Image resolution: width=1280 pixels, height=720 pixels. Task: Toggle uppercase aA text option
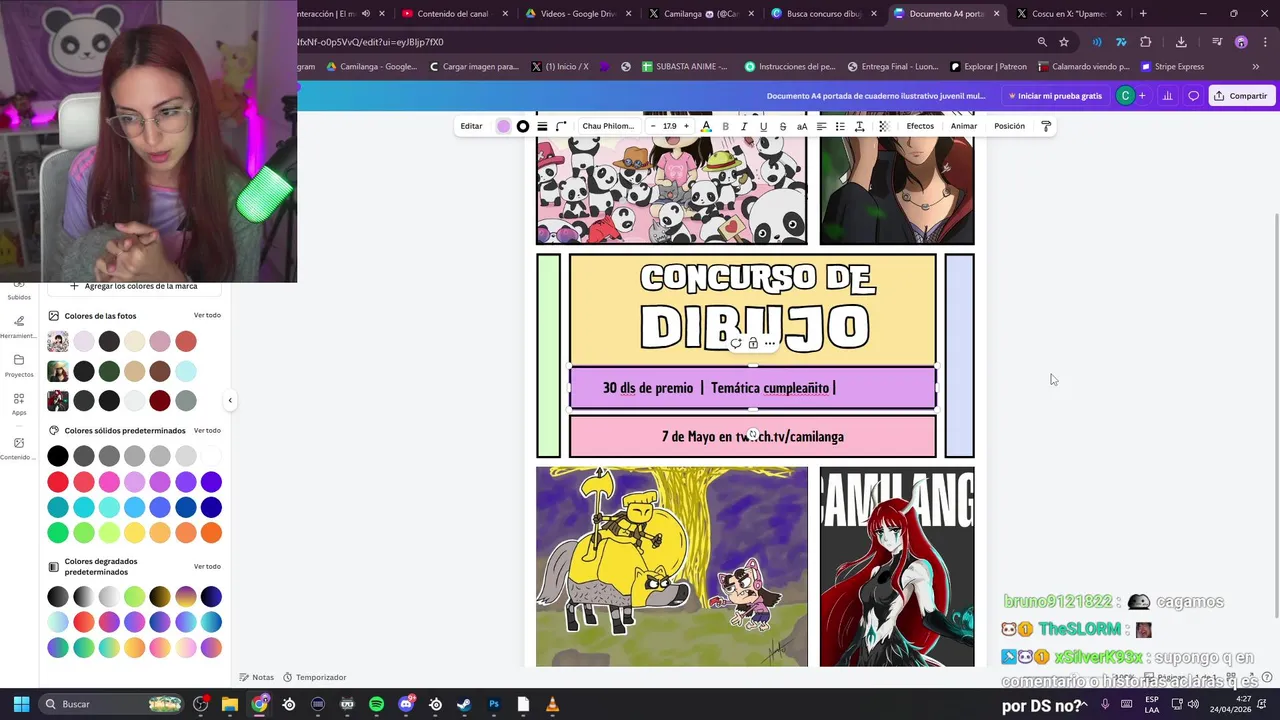[x=801, y=126]
